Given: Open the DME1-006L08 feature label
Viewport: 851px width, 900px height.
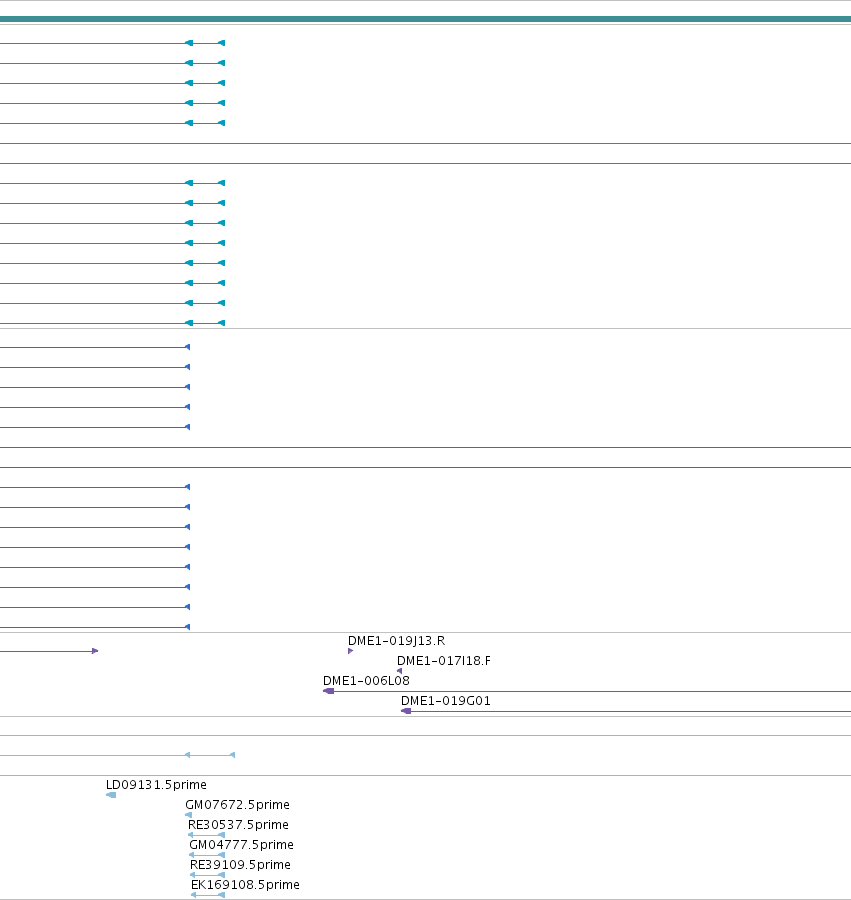Looking at the screenshot, I should point(366,681).
